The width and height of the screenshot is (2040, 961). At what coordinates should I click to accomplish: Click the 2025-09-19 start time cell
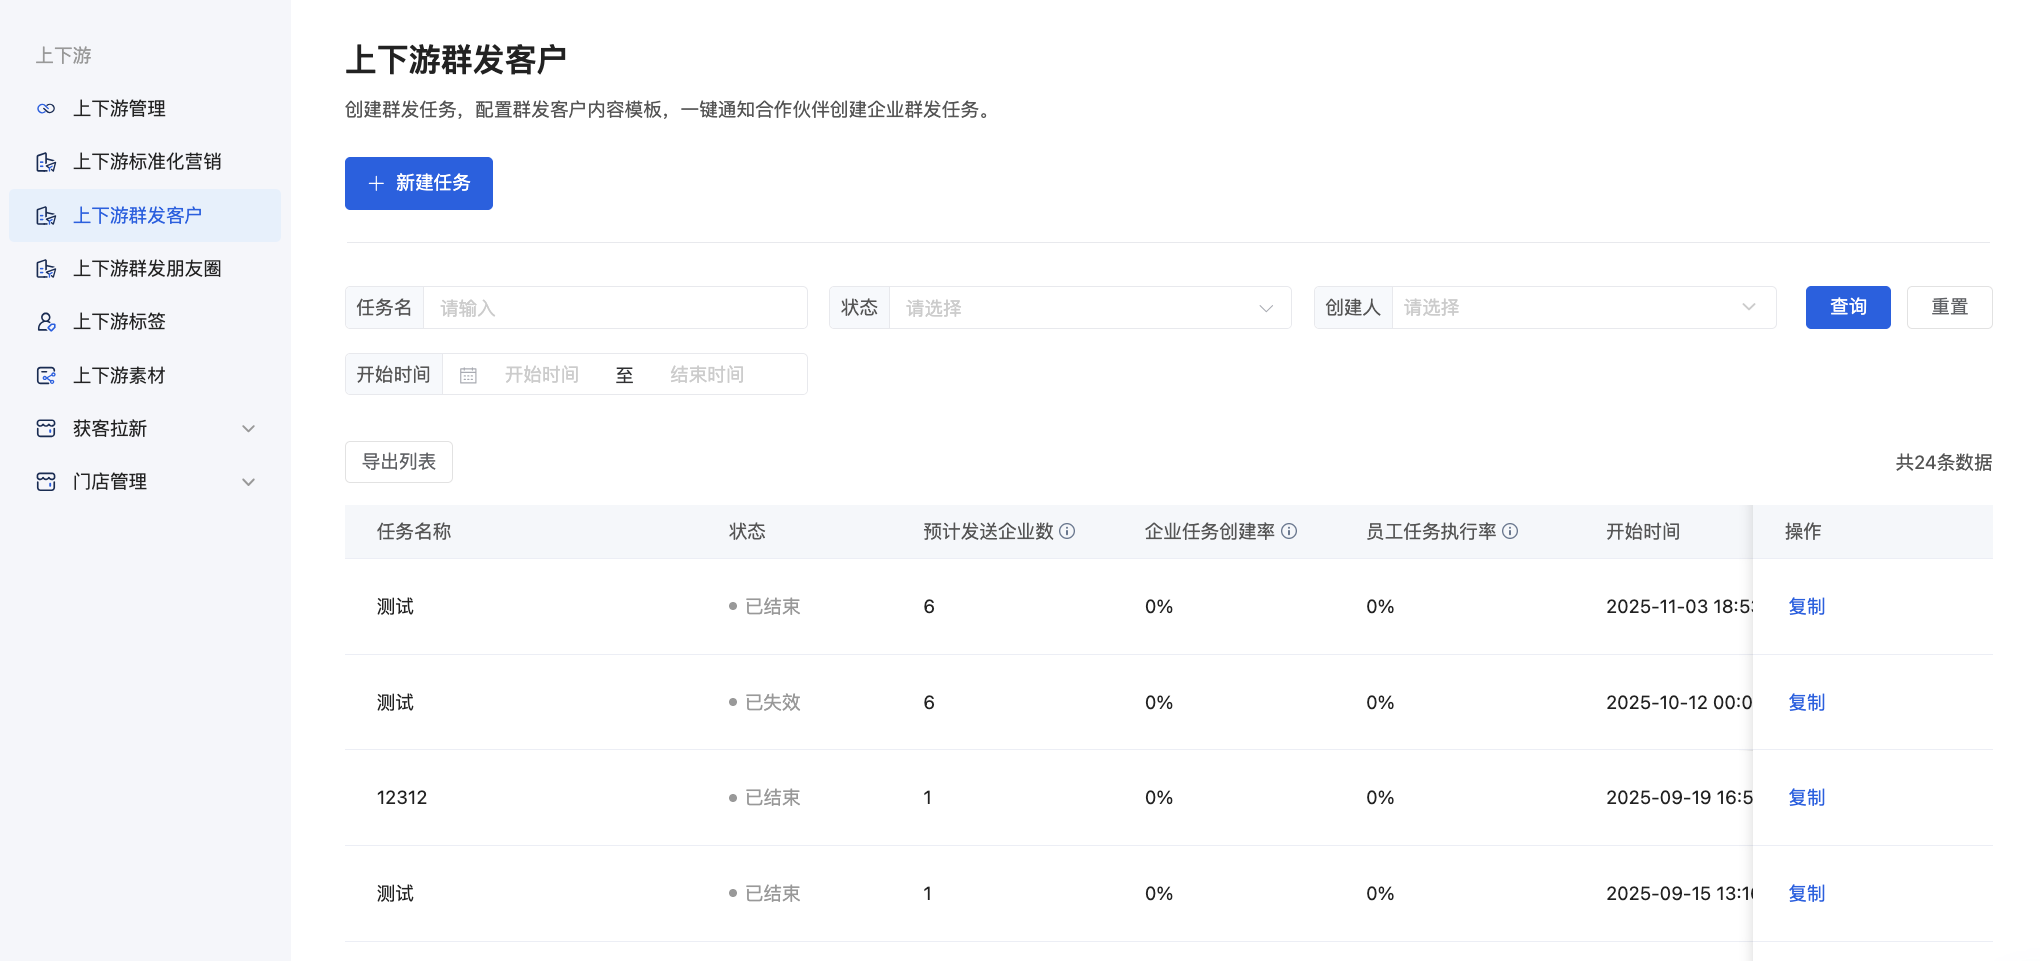point(1679,798)
